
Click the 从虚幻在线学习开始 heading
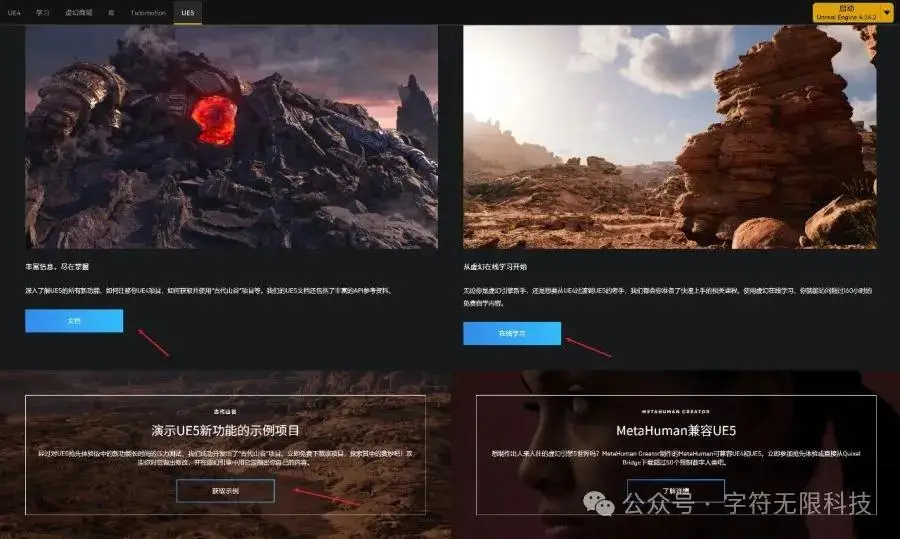click(495, 267)
